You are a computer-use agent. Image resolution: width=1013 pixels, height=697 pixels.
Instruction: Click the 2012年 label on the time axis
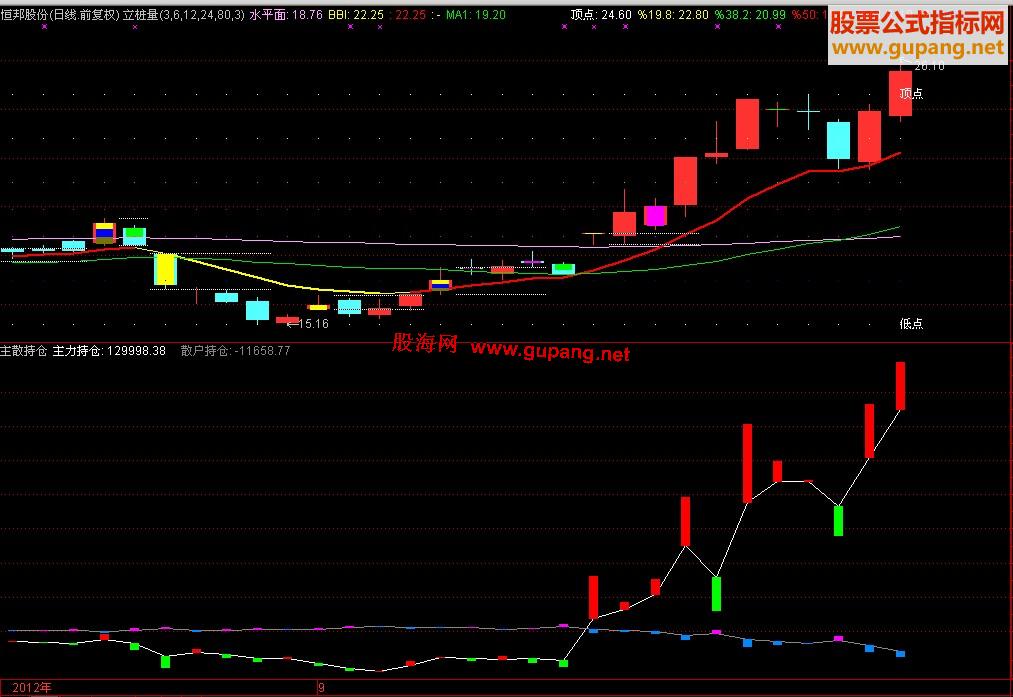tap(32, 688)
